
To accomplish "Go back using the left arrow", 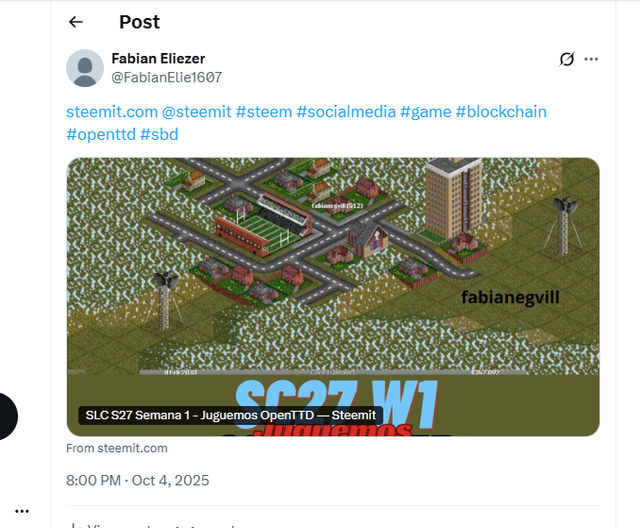I will pos(76,22).
